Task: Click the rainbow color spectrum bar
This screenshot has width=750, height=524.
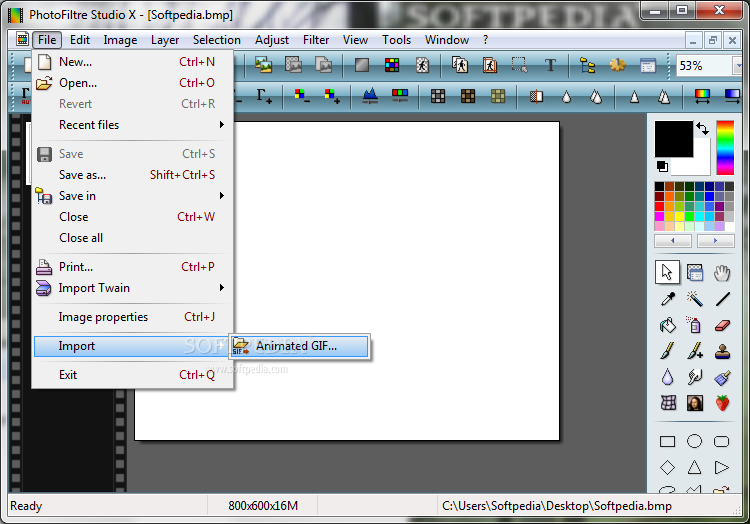Action: click(725, 148)
